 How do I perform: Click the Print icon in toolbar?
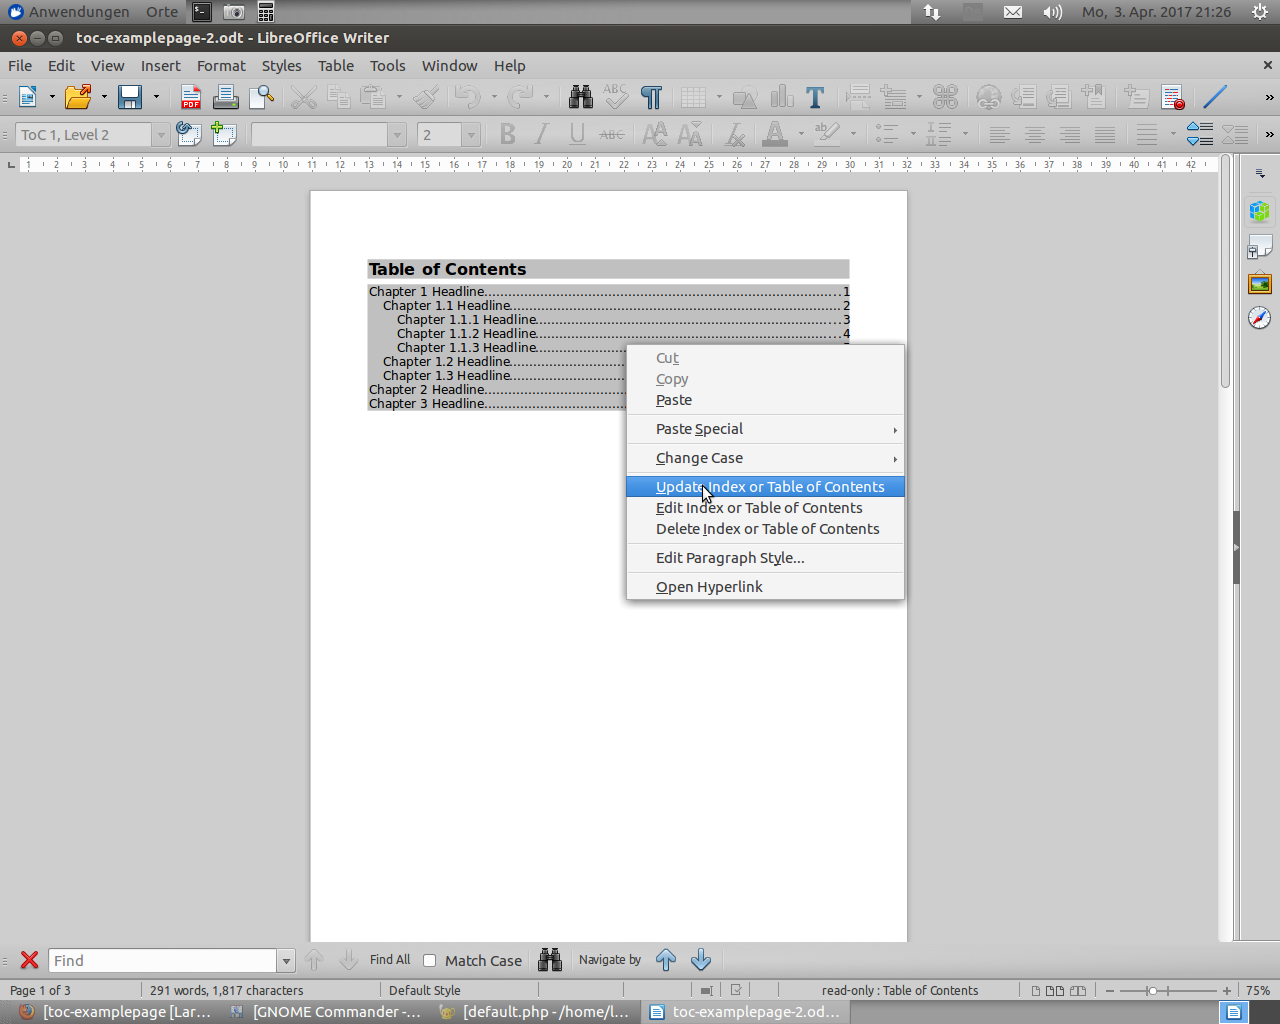225,97
